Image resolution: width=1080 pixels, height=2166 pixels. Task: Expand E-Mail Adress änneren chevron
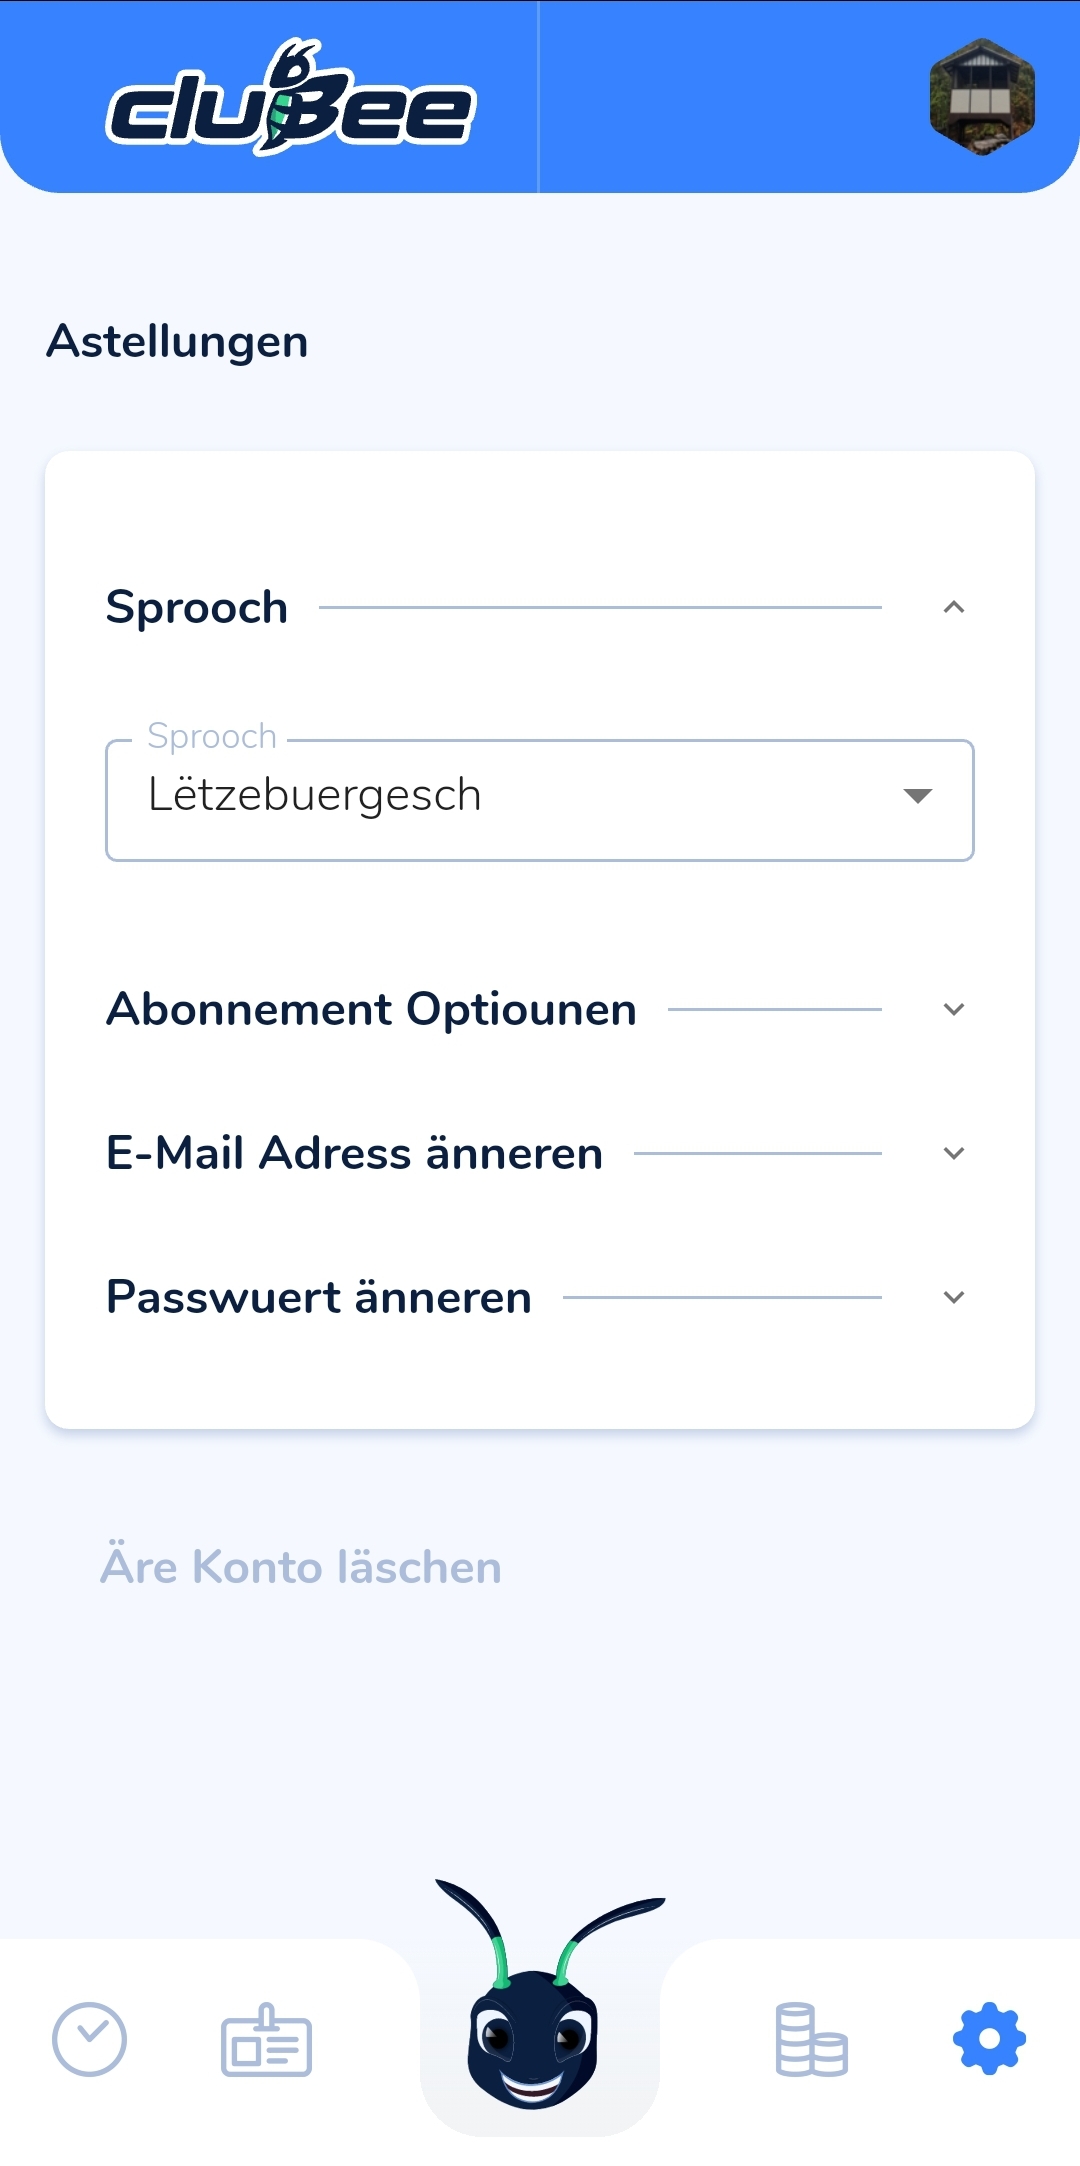click(x=954, y=1153)
